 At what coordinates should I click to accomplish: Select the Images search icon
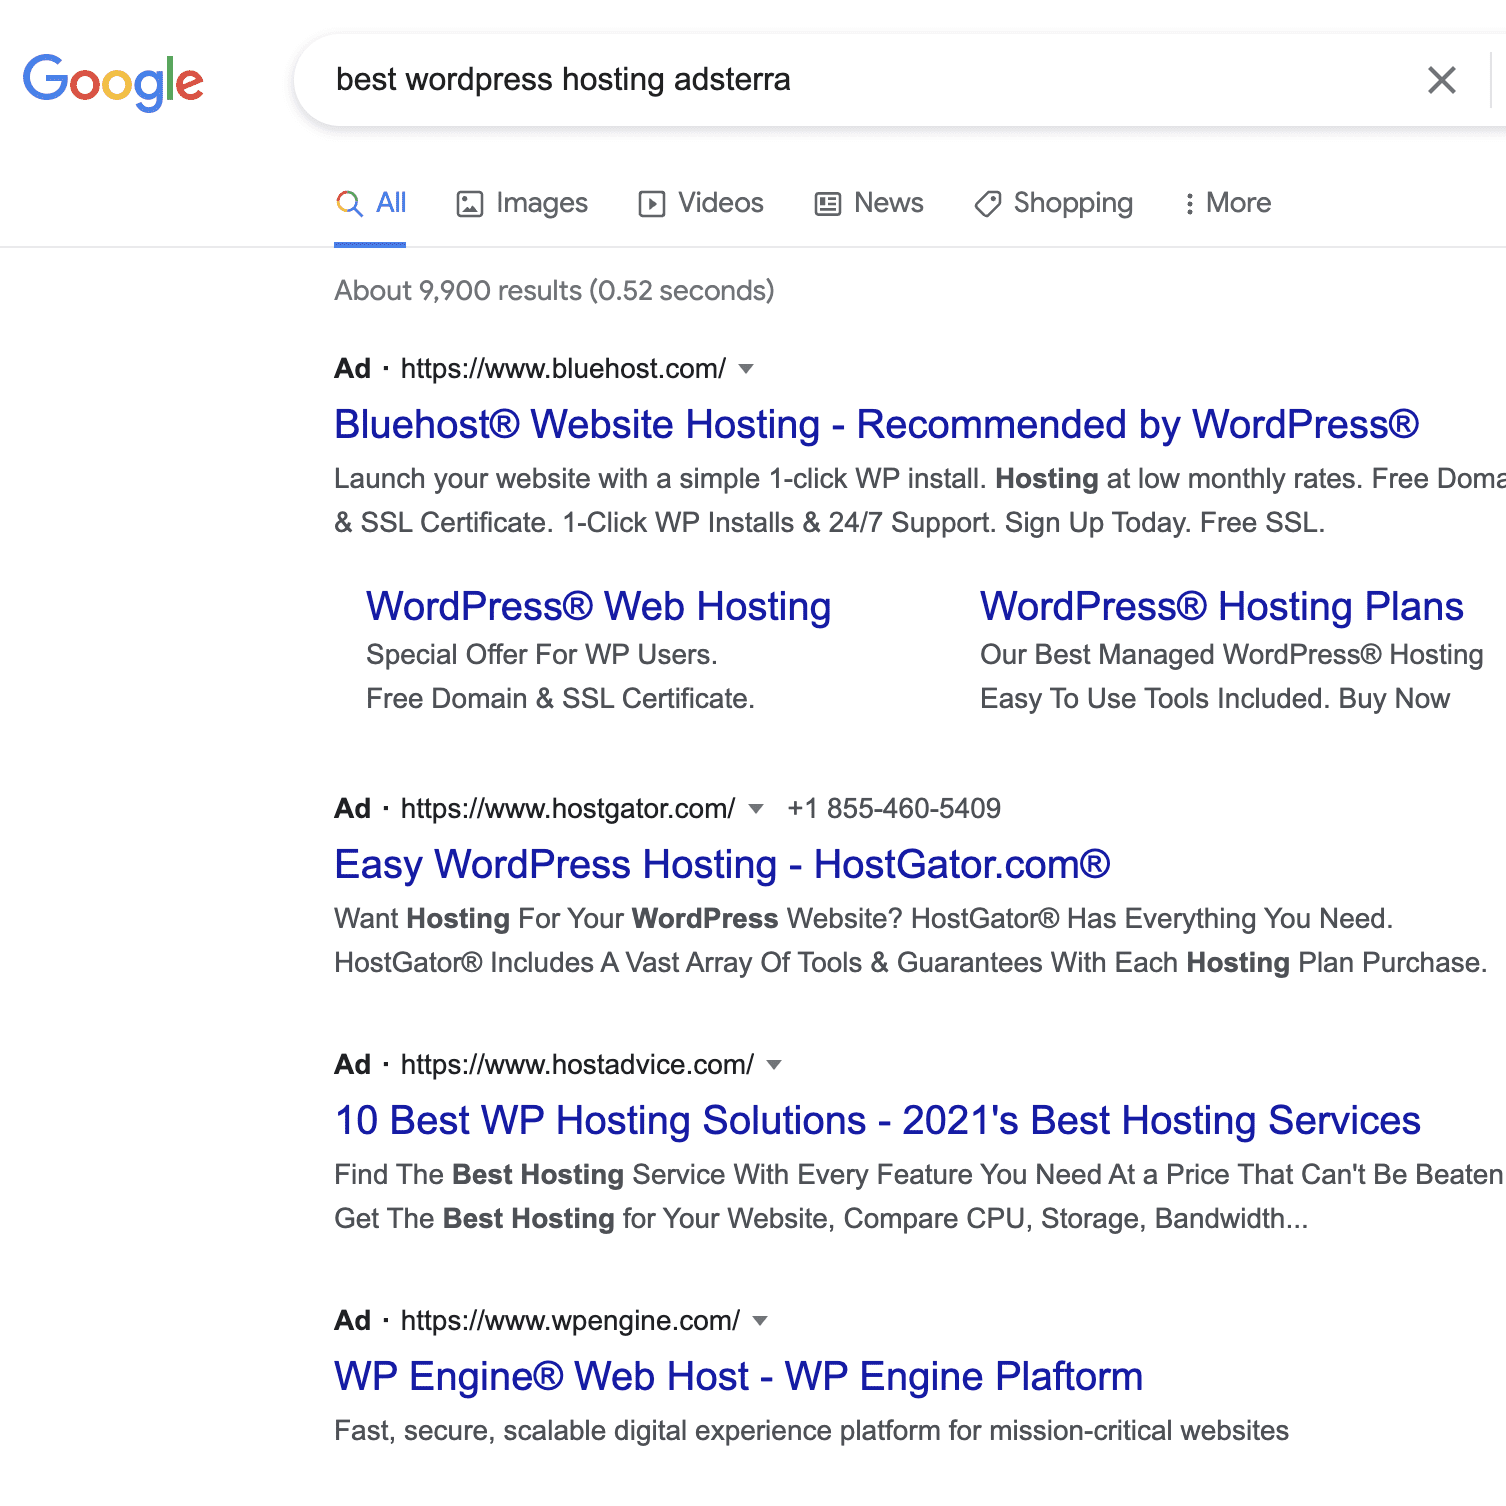tap(471, 203)
